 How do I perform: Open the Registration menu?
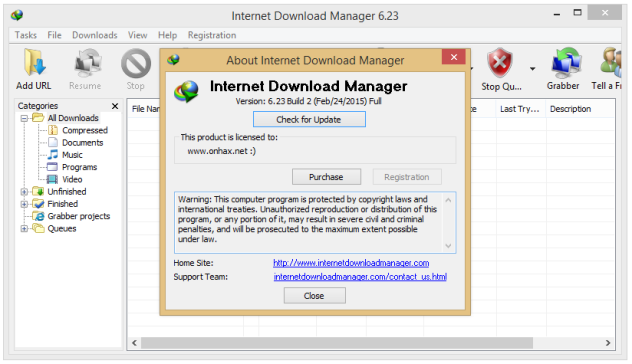point(212,35)
